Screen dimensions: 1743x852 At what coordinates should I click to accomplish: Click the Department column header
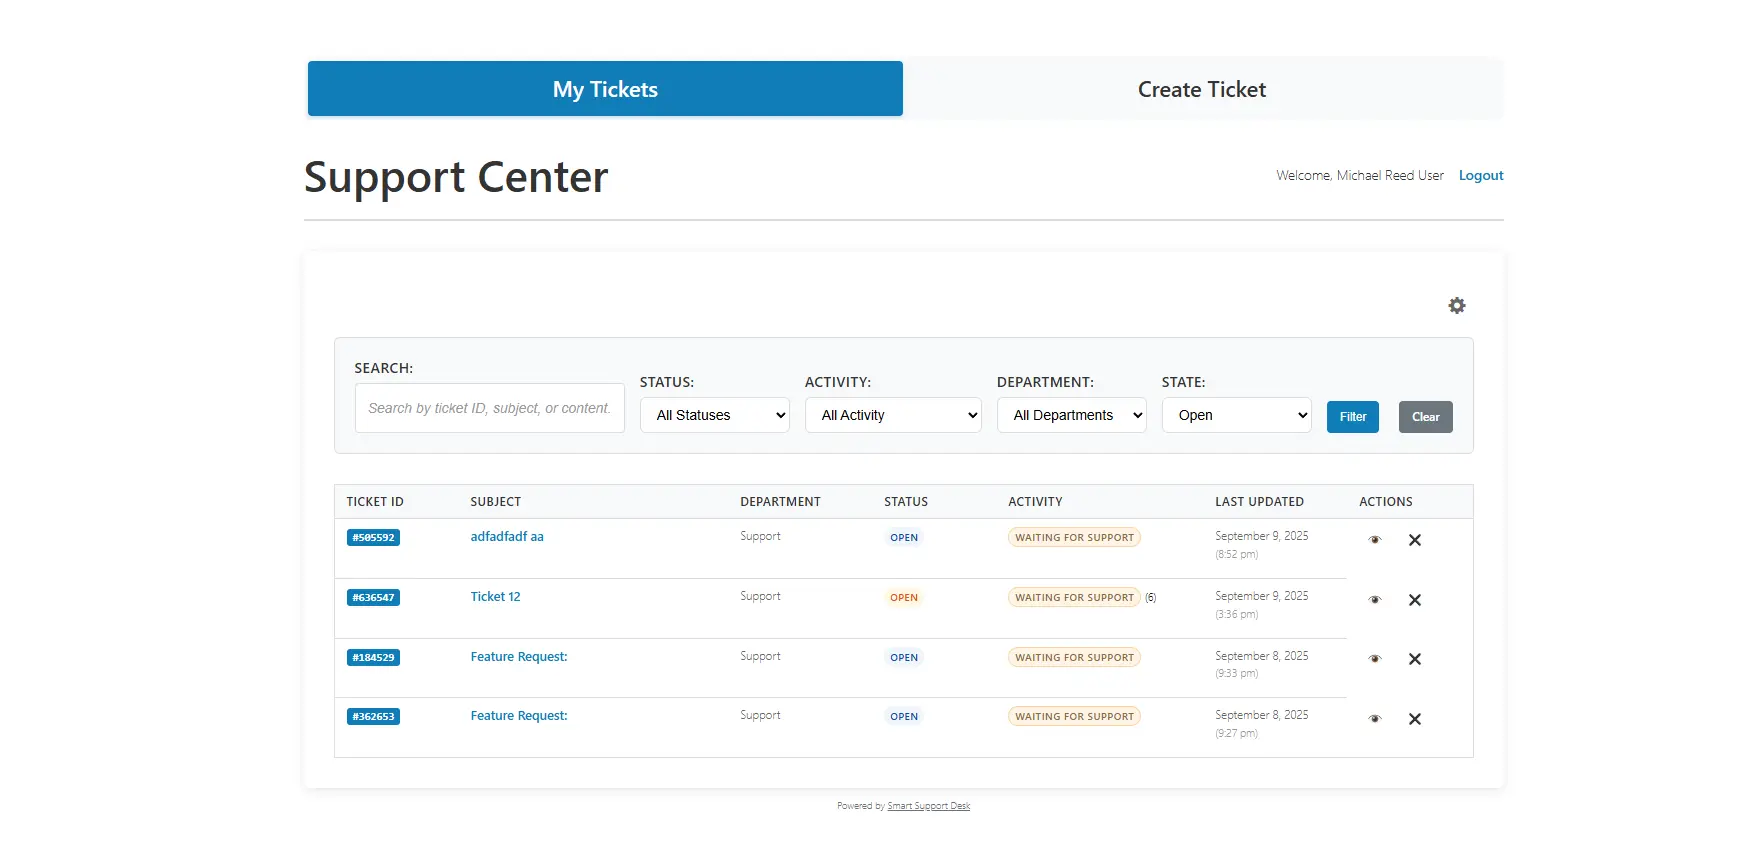tap(780, 502)
